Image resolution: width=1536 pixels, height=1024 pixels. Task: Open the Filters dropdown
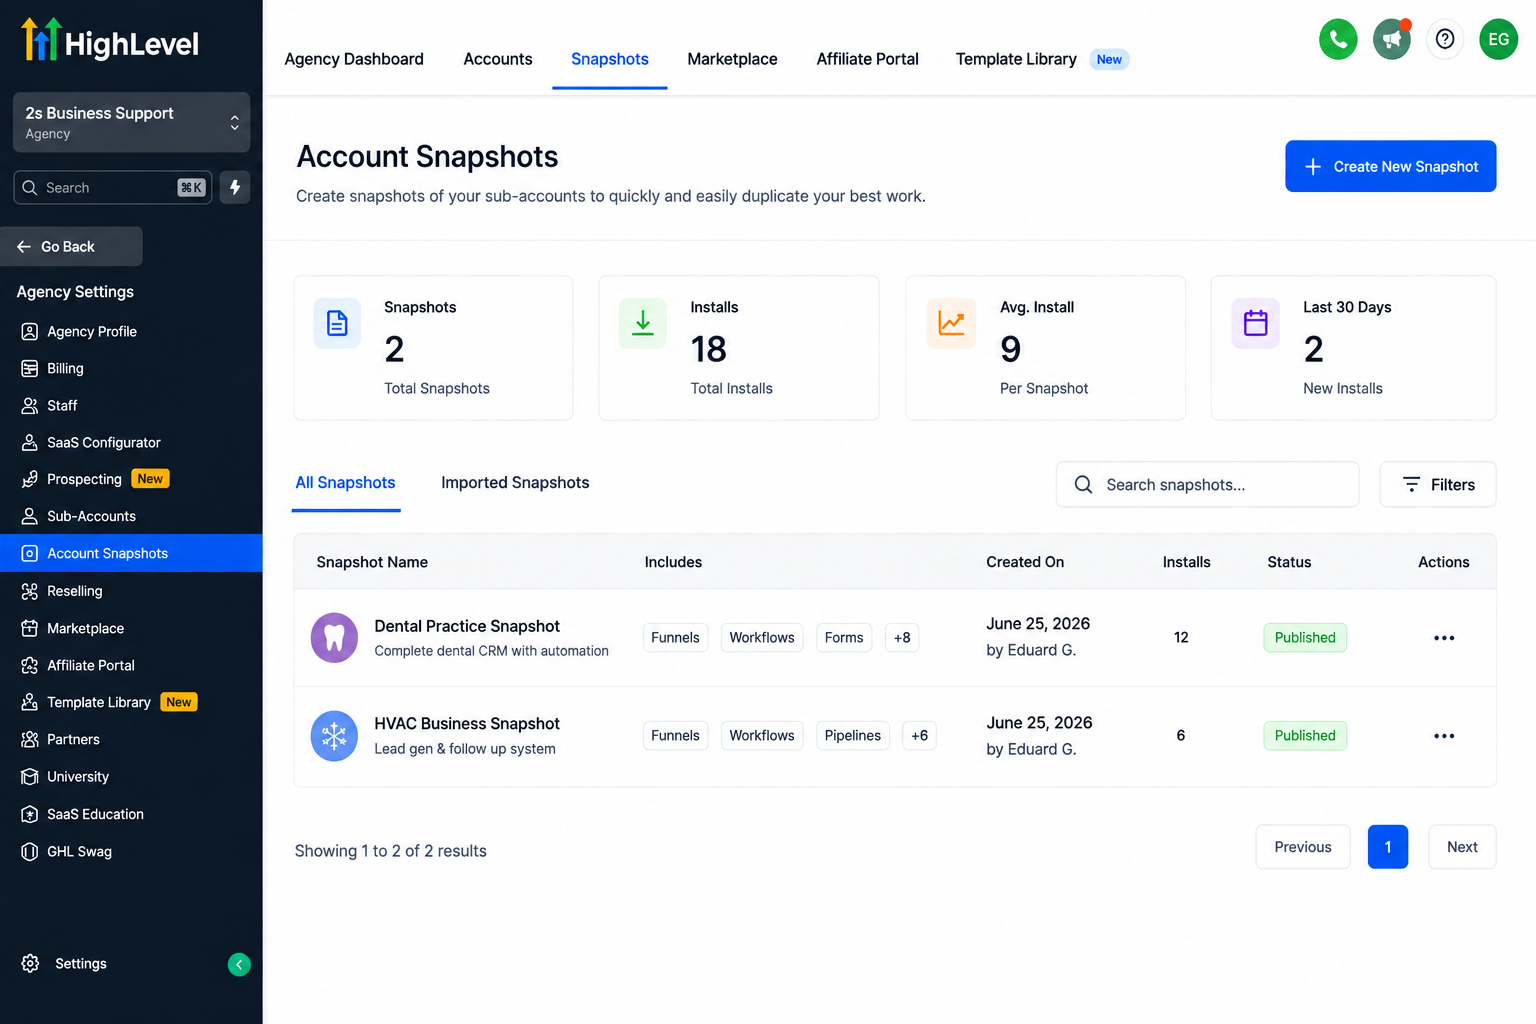pyautogui.click(x=1437, y=484)
